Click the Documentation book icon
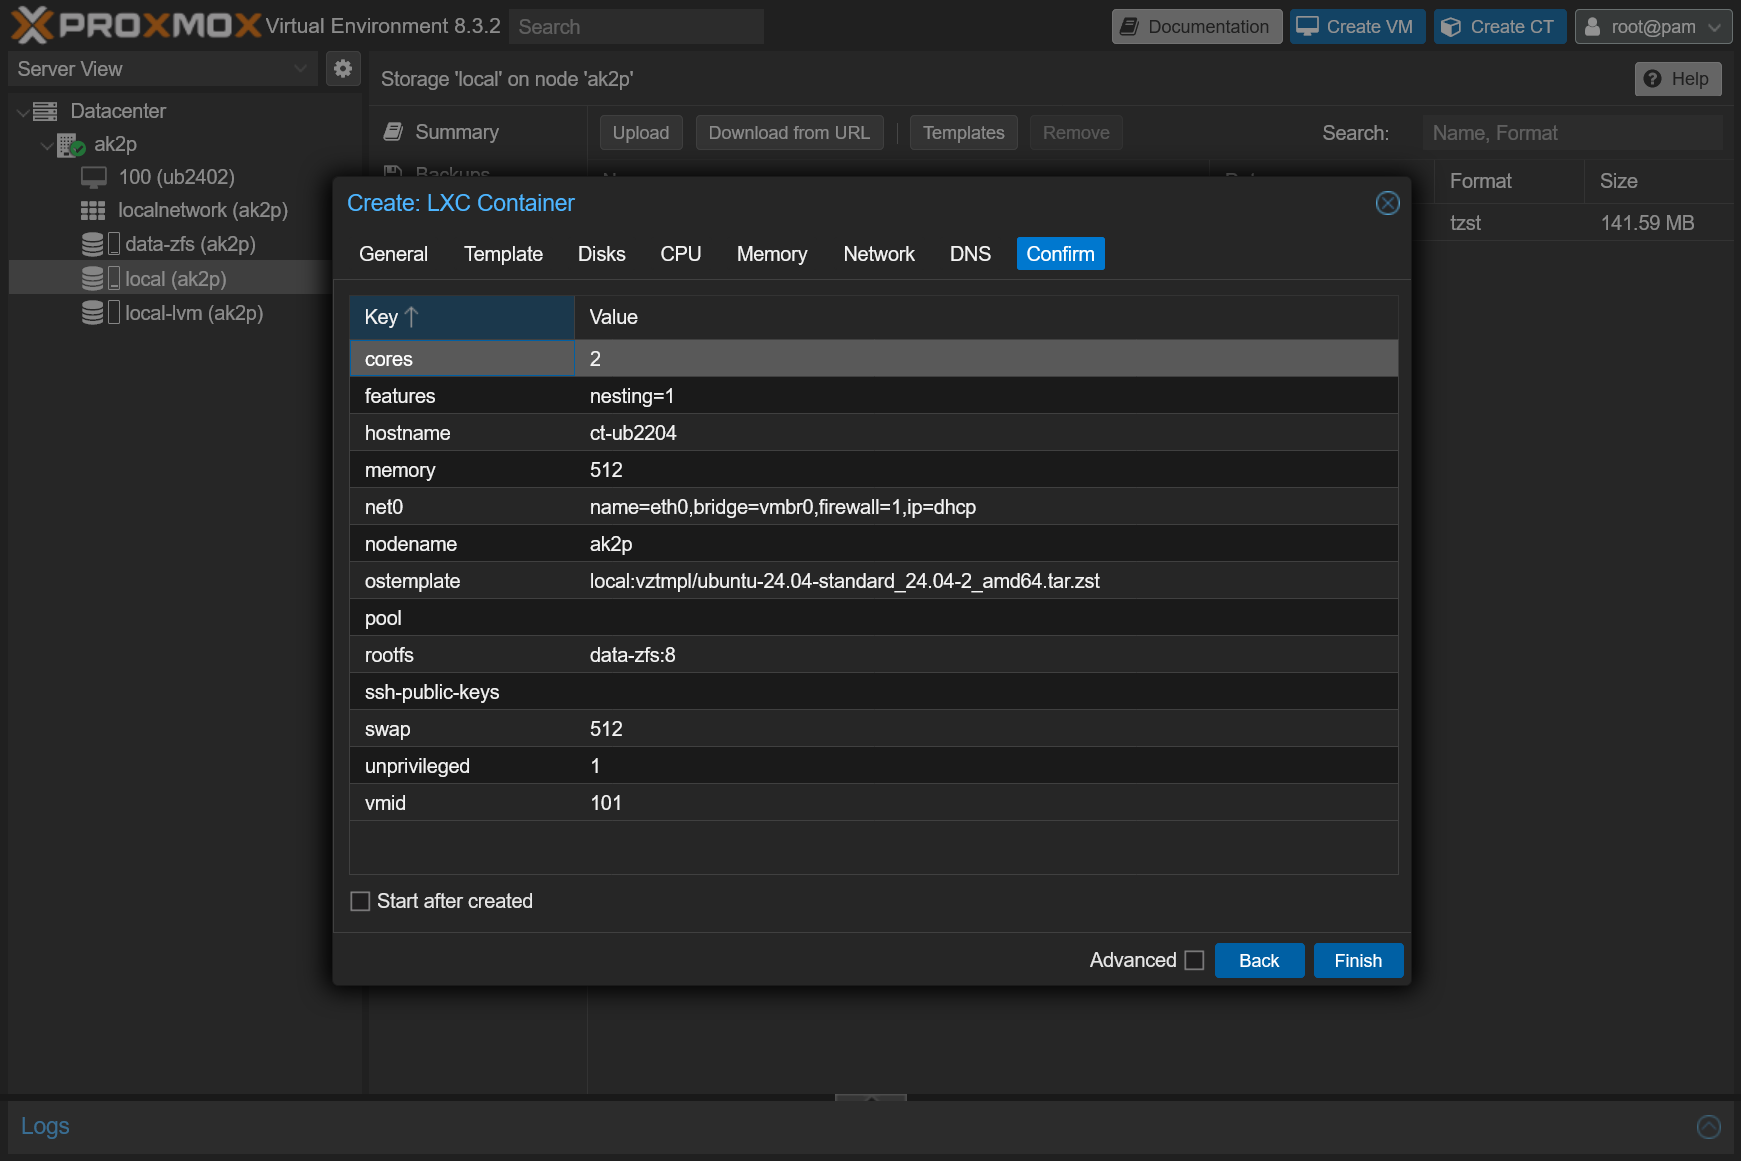Viewport: 1741px width, 1161px height. [x=1129, y=27]
